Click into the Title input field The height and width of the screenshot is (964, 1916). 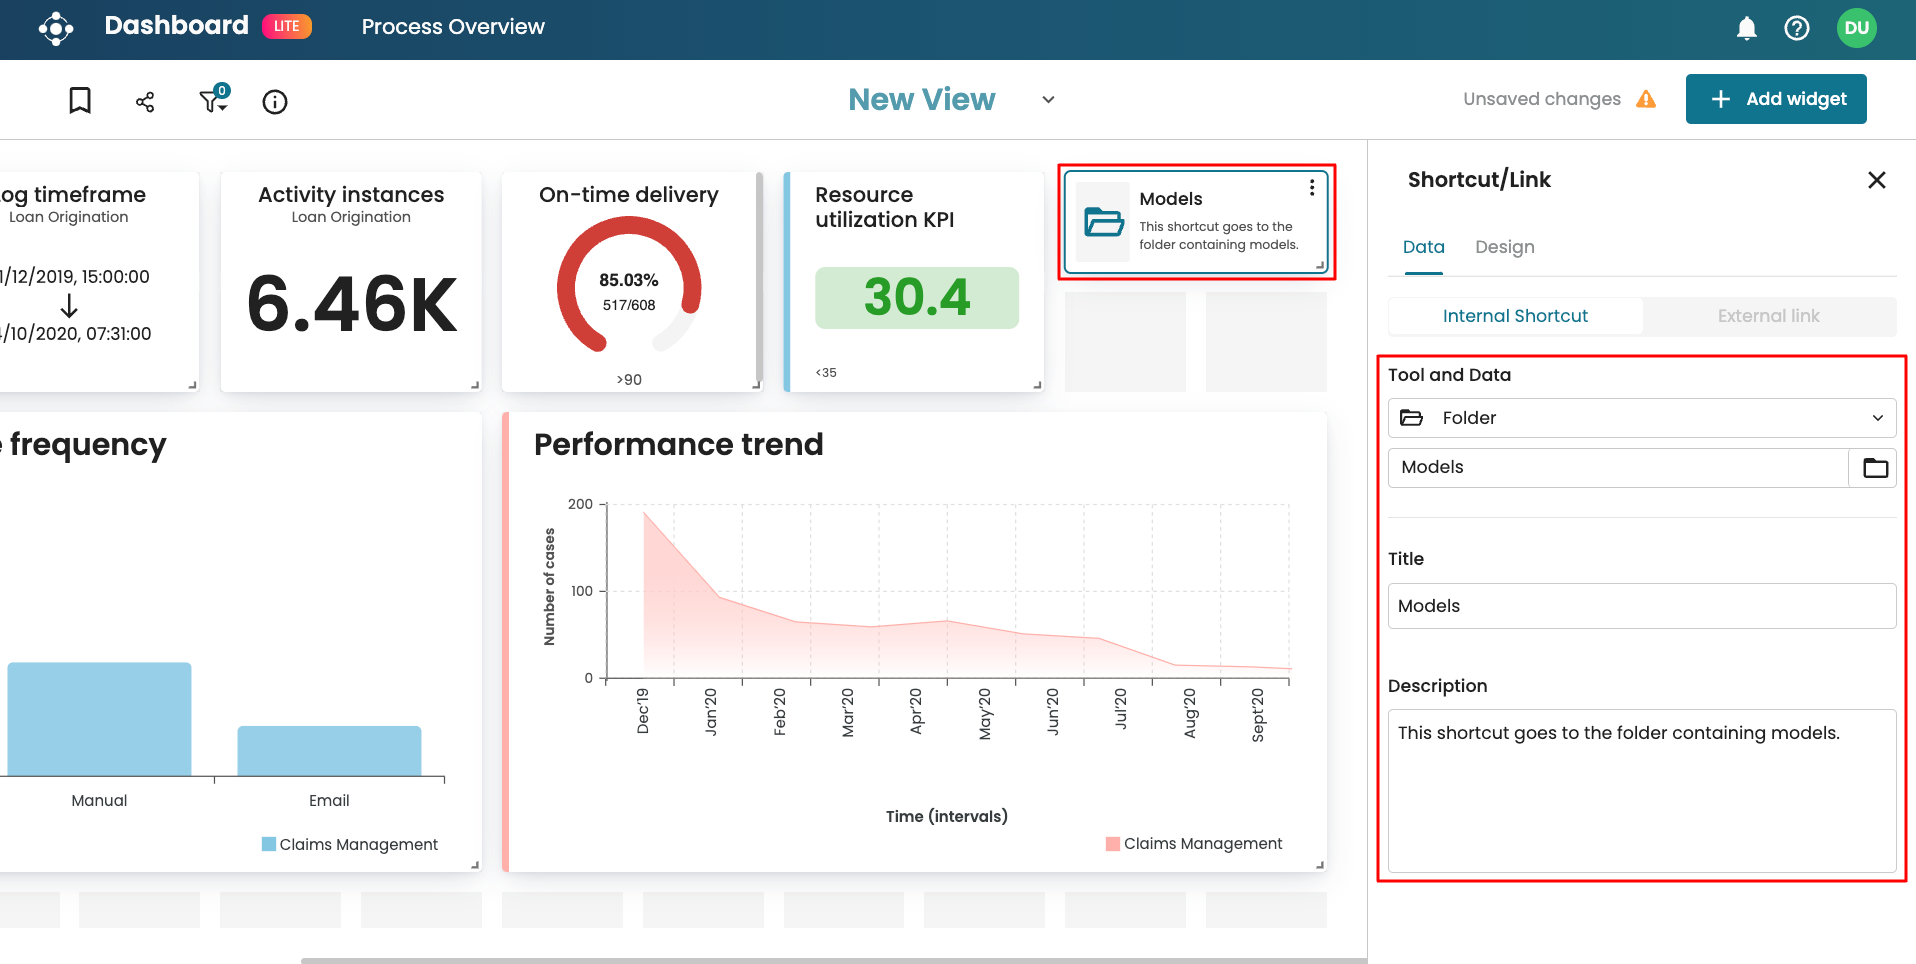[1641, 606]
